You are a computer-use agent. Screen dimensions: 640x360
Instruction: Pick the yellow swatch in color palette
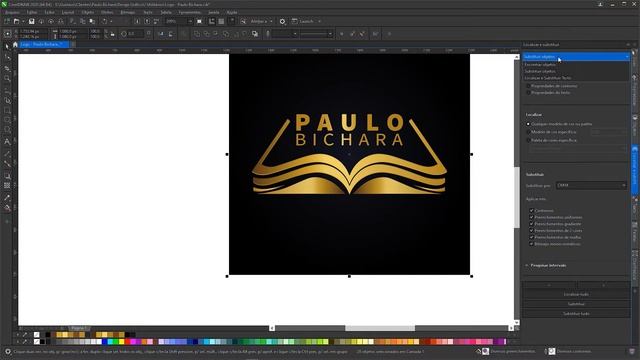tap(122, 342)
